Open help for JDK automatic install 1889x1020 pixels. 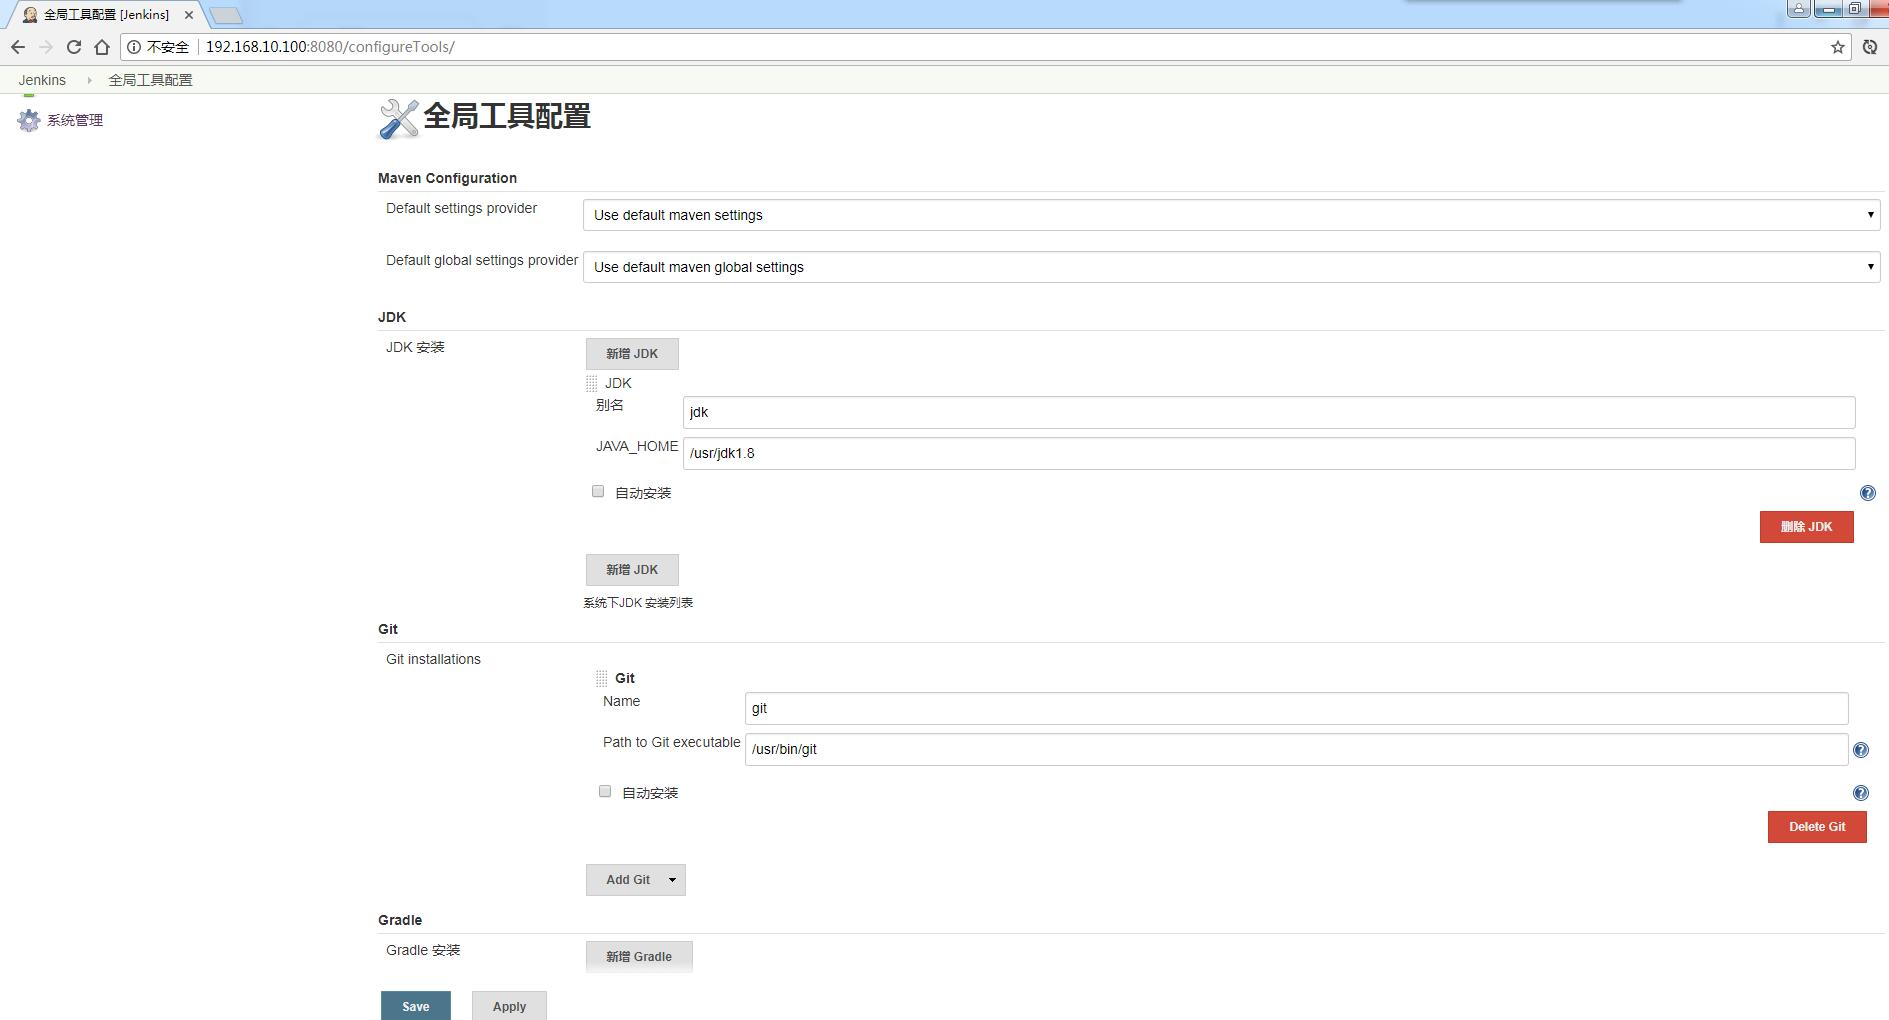click(x=1867, y=493)
